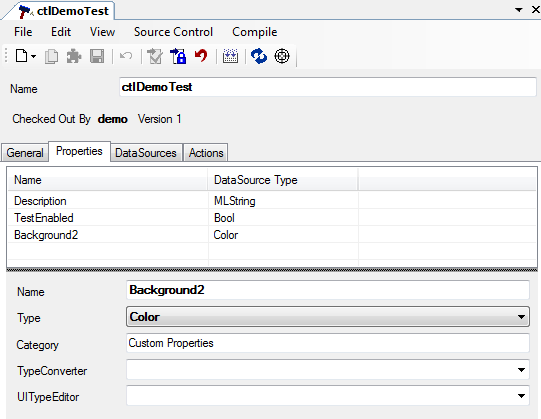Open the File menu
Image resolution: width=541 pixels, height=419 pixels.
point(23,32)
